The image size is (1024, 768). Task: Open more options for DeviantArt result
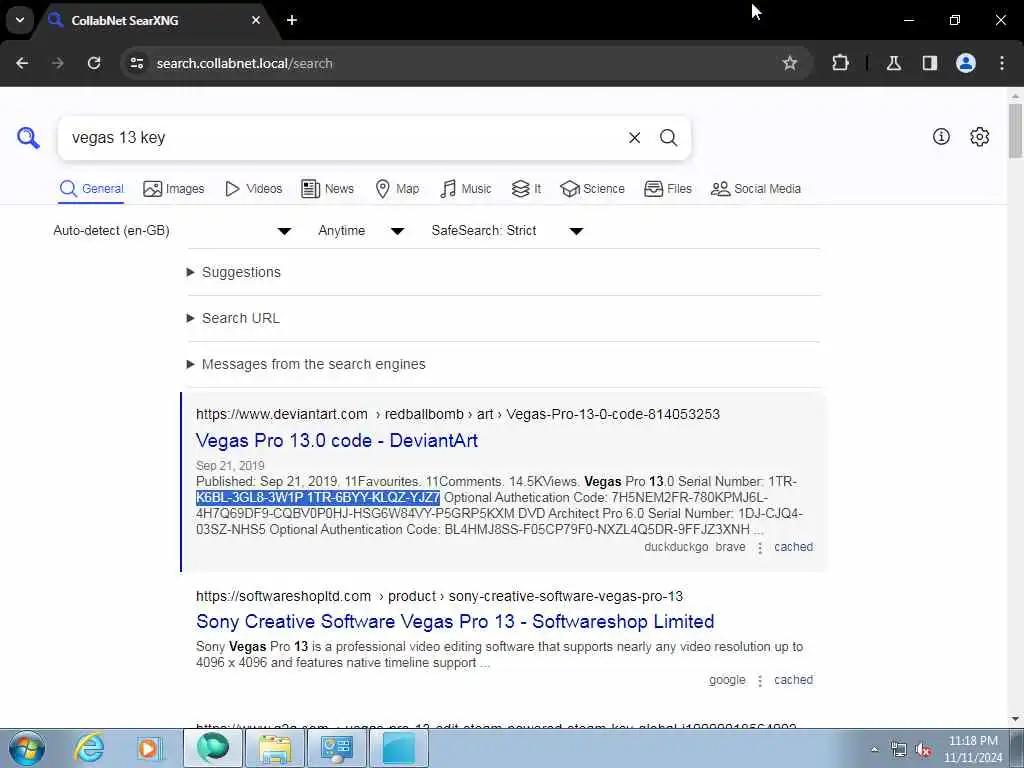pos(760,548)
